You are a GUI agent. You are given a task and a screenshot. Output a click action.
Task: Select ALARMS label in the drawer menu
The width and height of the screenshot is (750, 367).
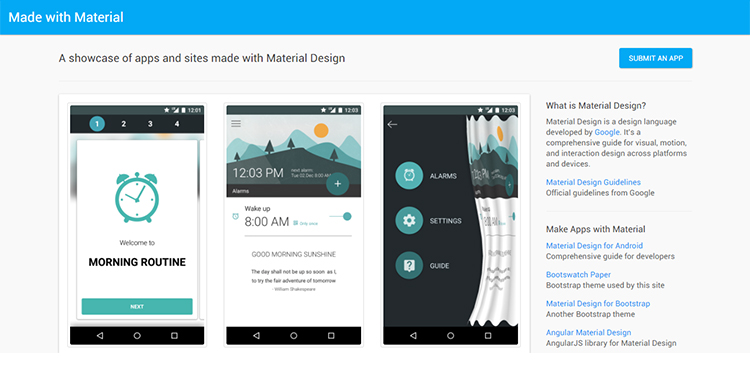[443, 176]
